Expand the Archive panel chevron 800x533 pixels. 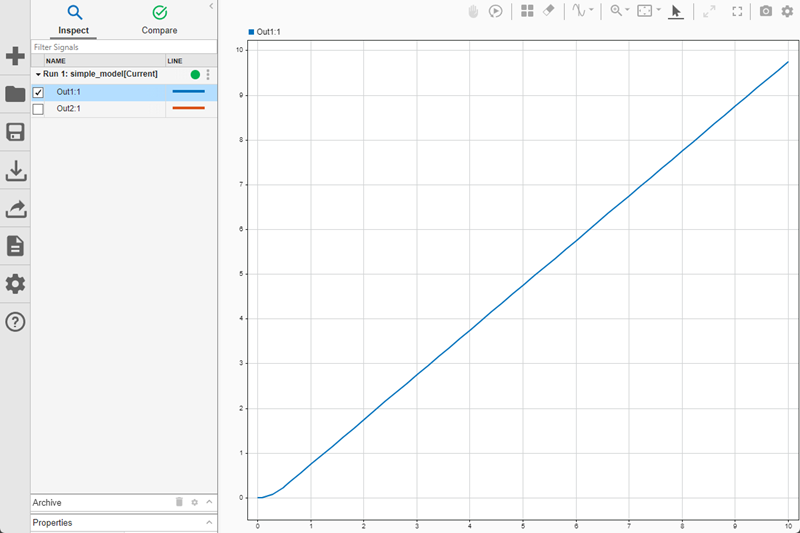coord(209,502)
